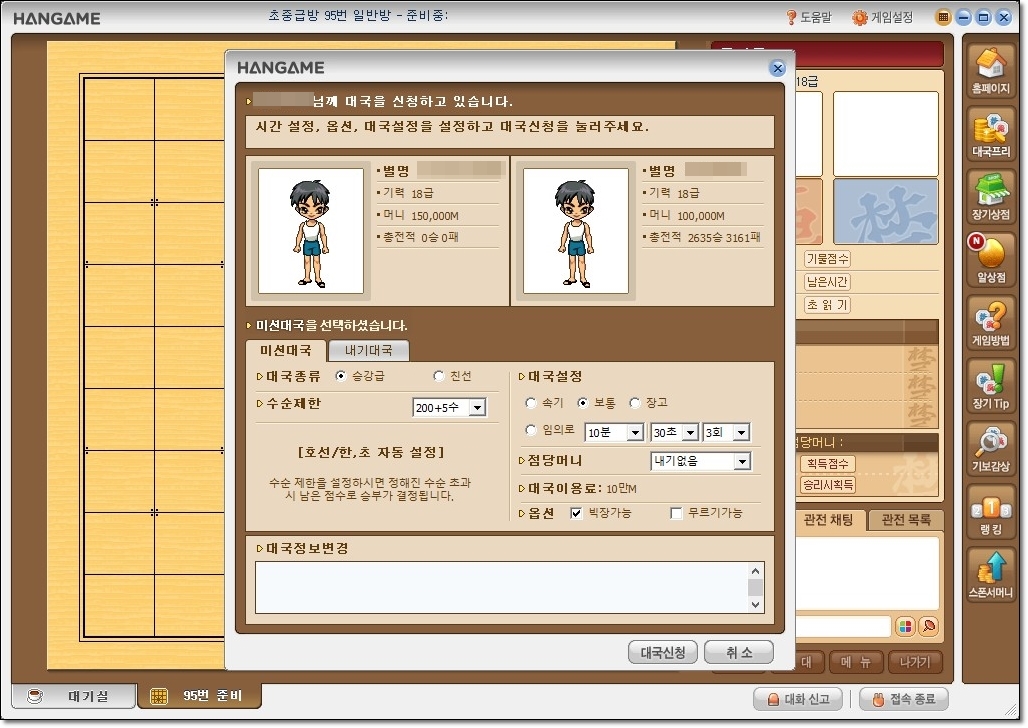Select the 임의로 custom time radio
Viewport: 1028px width, 728px height.
530,430
